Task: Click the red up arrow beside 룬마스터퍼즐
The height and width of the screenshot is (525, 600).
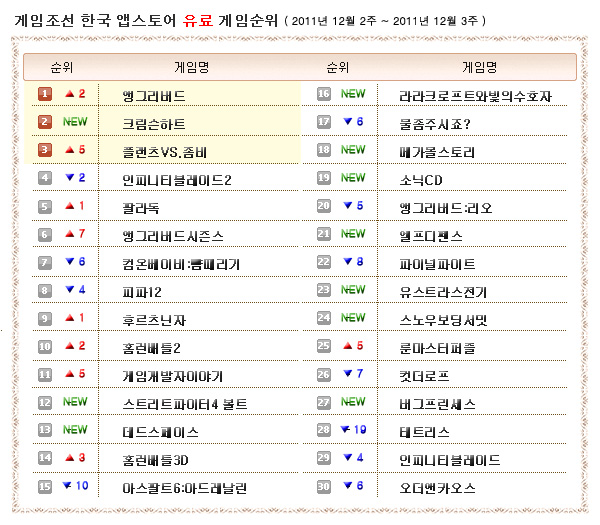Action: coord(348,346)
